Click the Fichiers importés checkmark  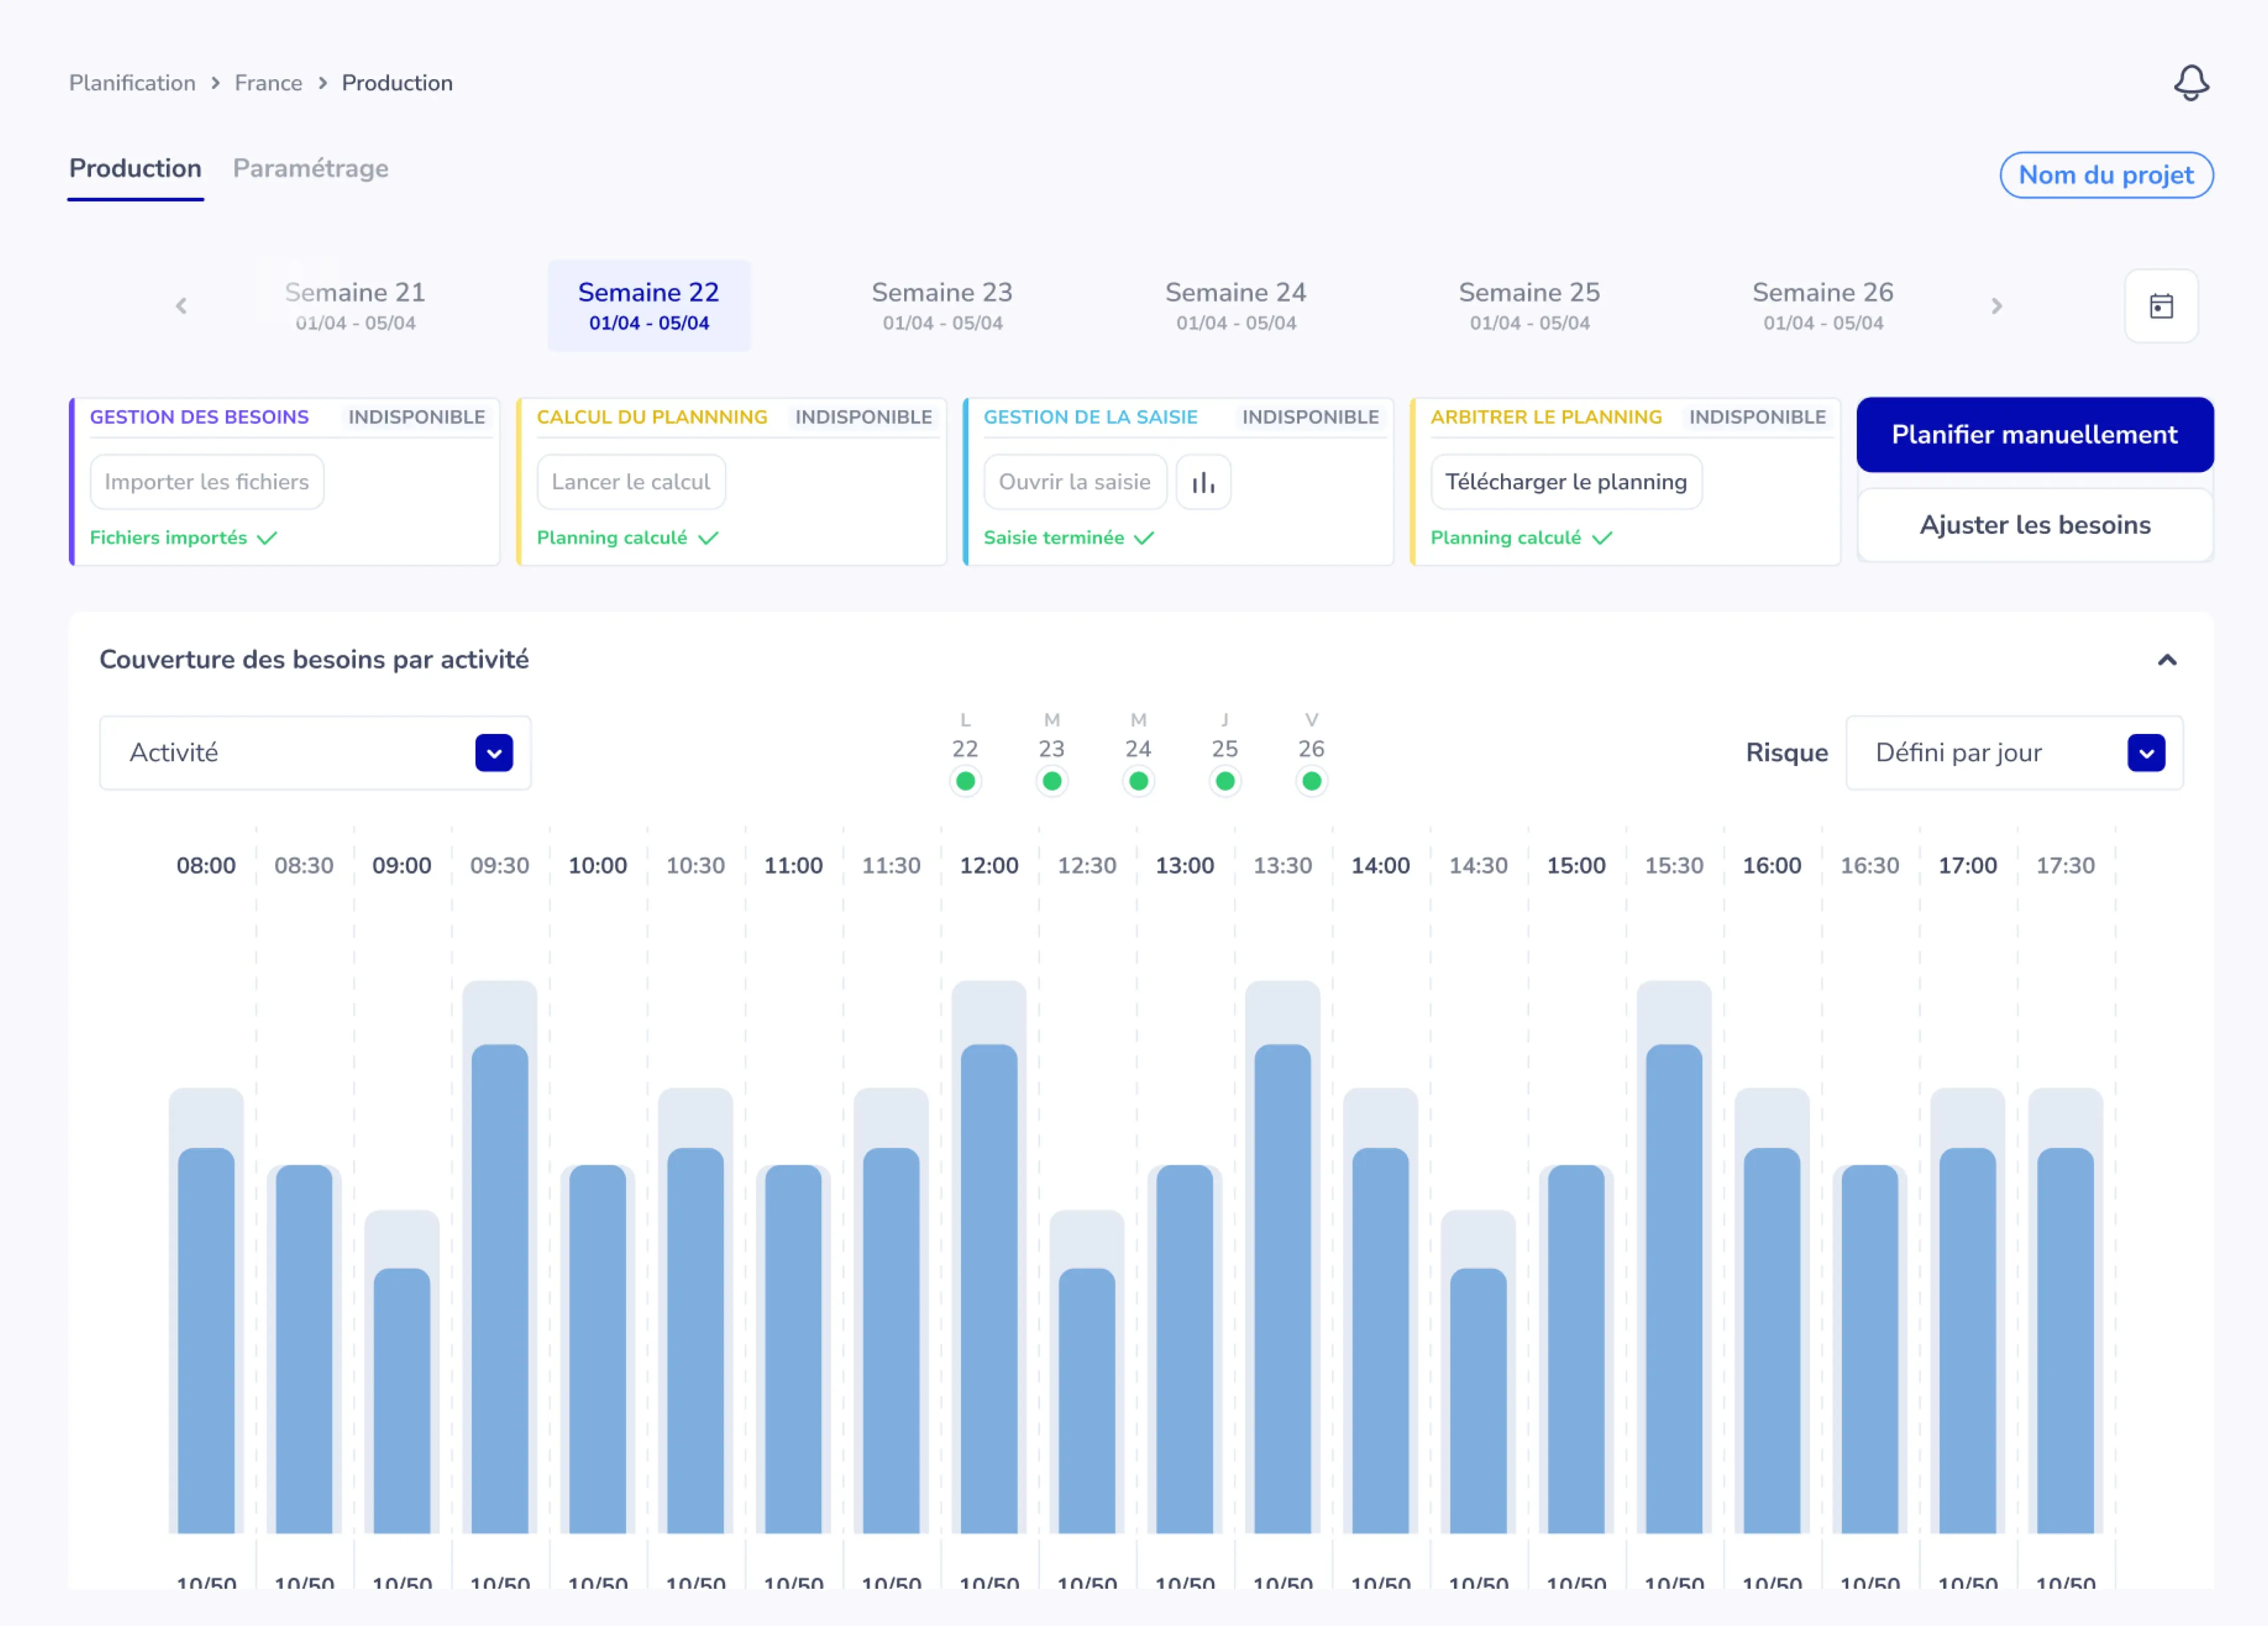(x=266, y=537)
